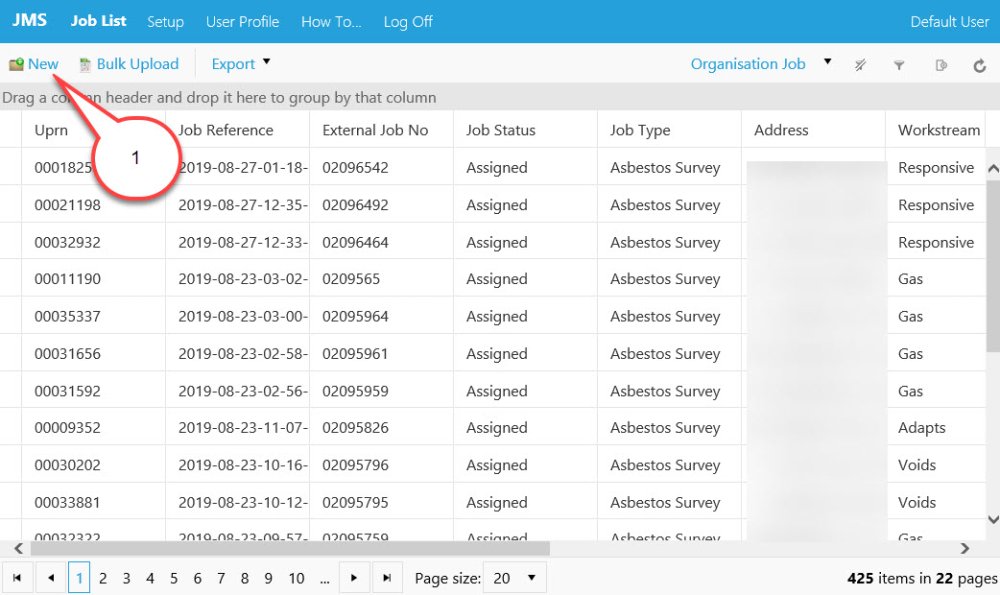
Task: Select Uprn cell 00035337
Action: coord(68,316)
